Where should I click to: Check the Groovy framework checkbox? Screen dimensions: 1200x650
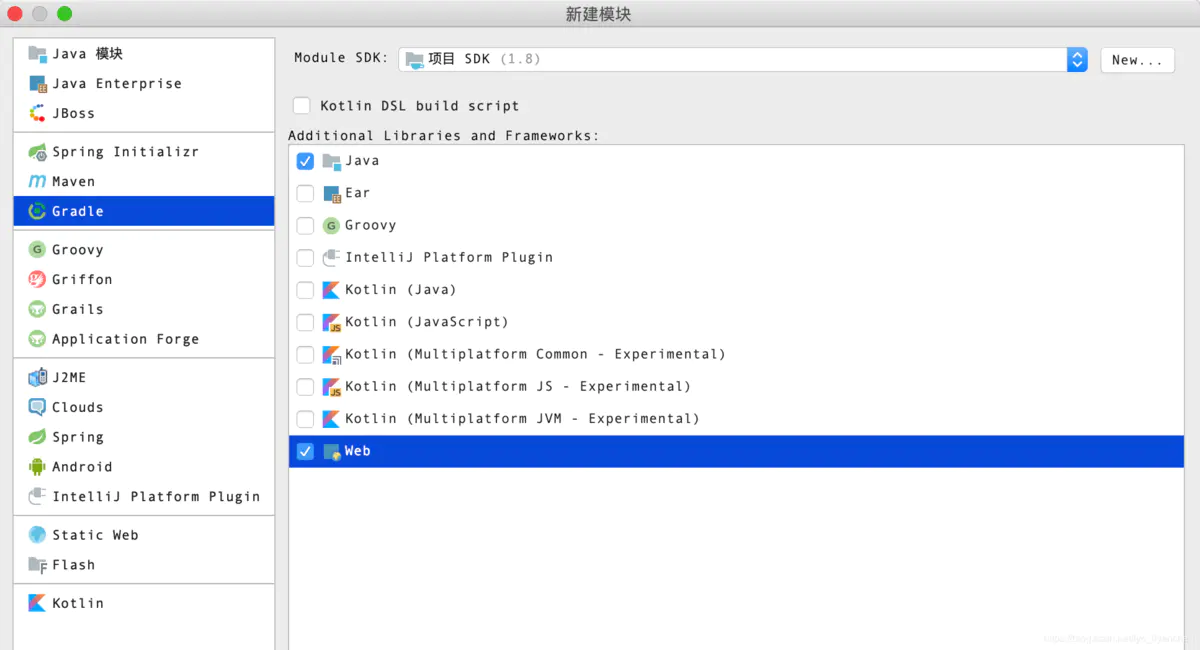(x=305, y=226)
